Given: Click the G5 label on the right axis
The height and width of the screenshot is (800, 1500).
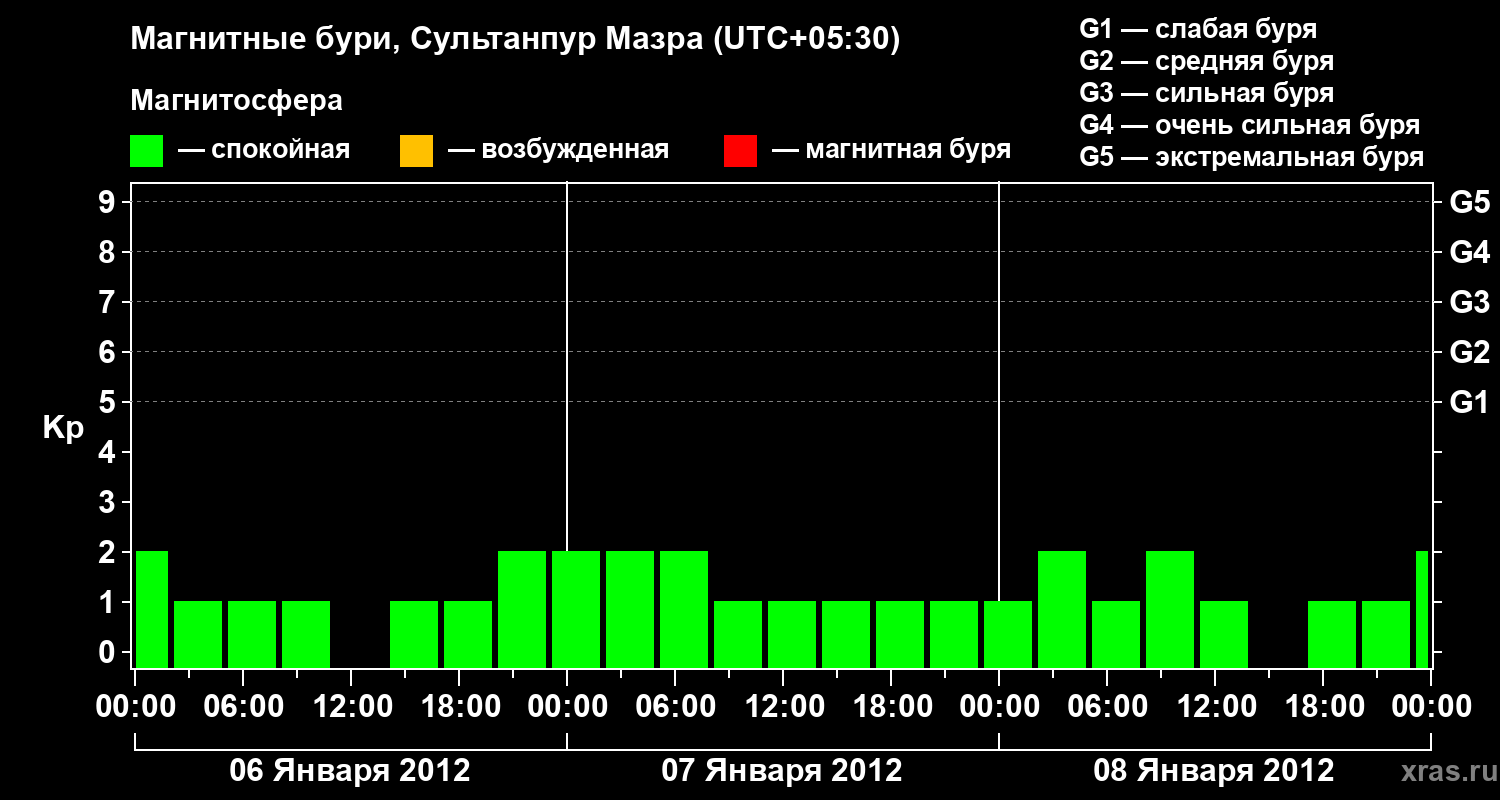Looking at the screenshot, I should pyautogui.click(x=1470, y=202).
